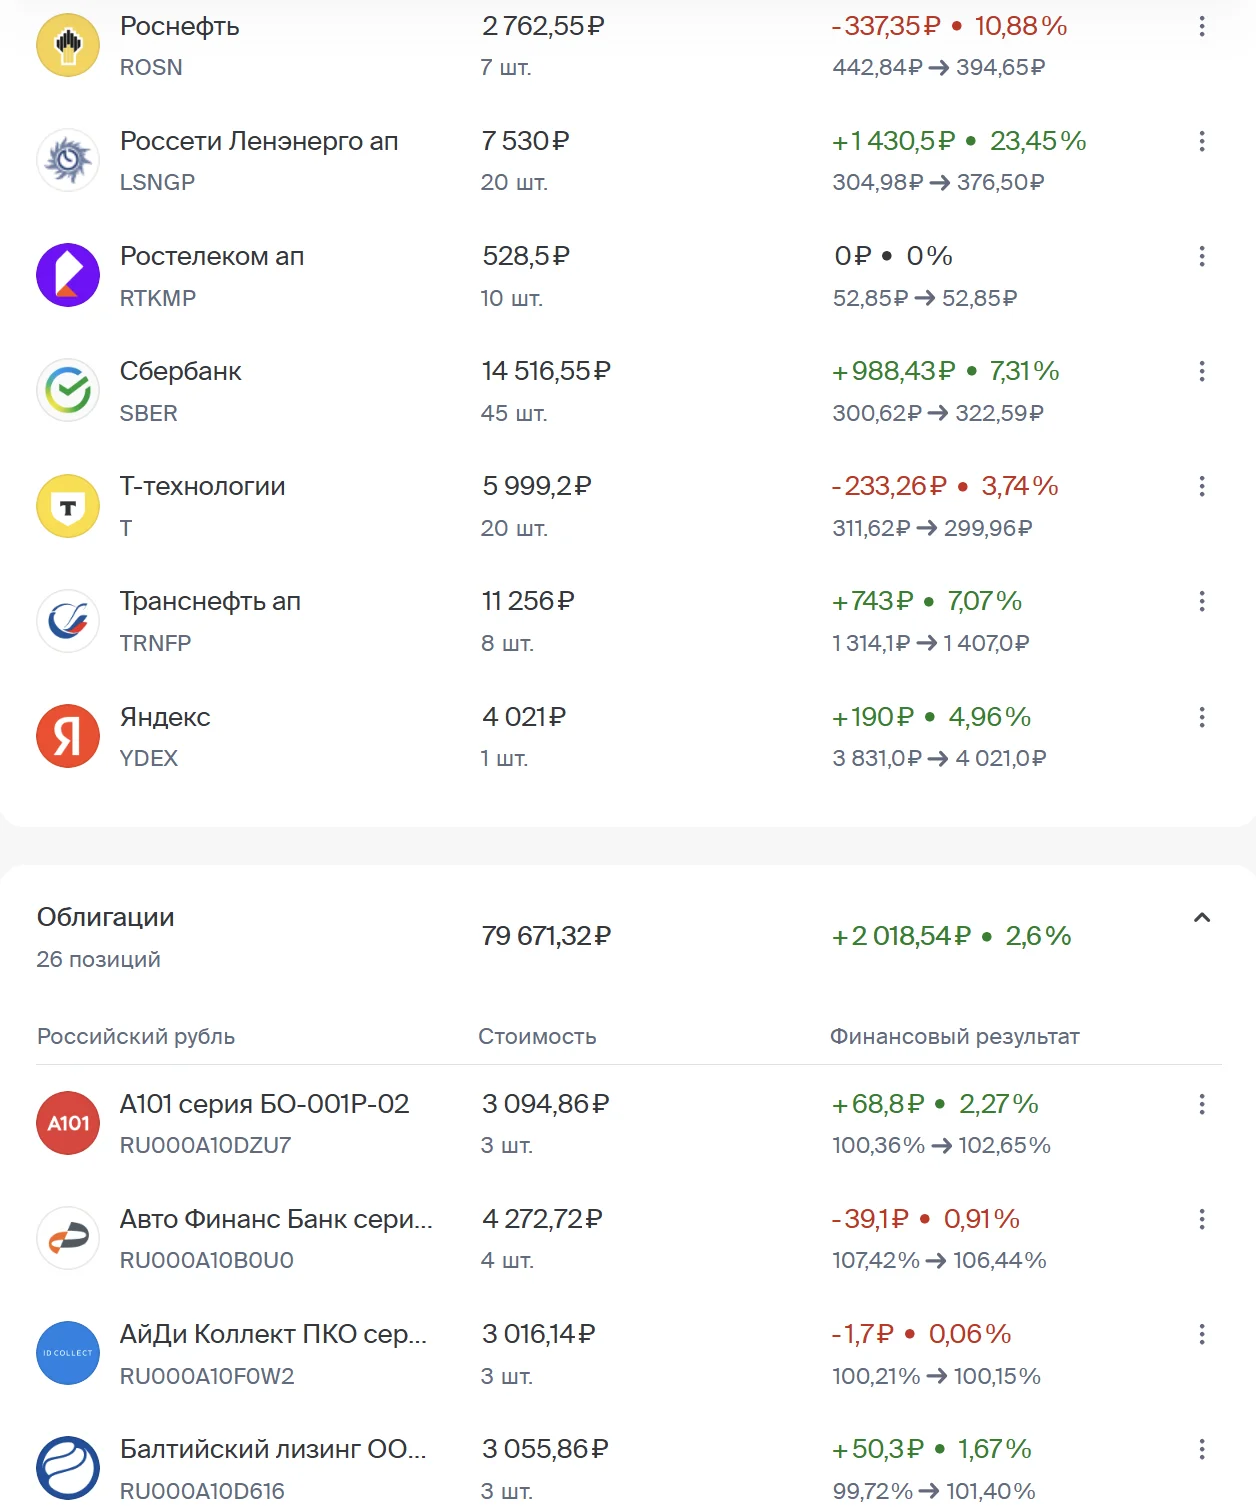Screen dimensions: 1256x1507
Task: Click the А101 bond logo
Action: pos(68,1123)
